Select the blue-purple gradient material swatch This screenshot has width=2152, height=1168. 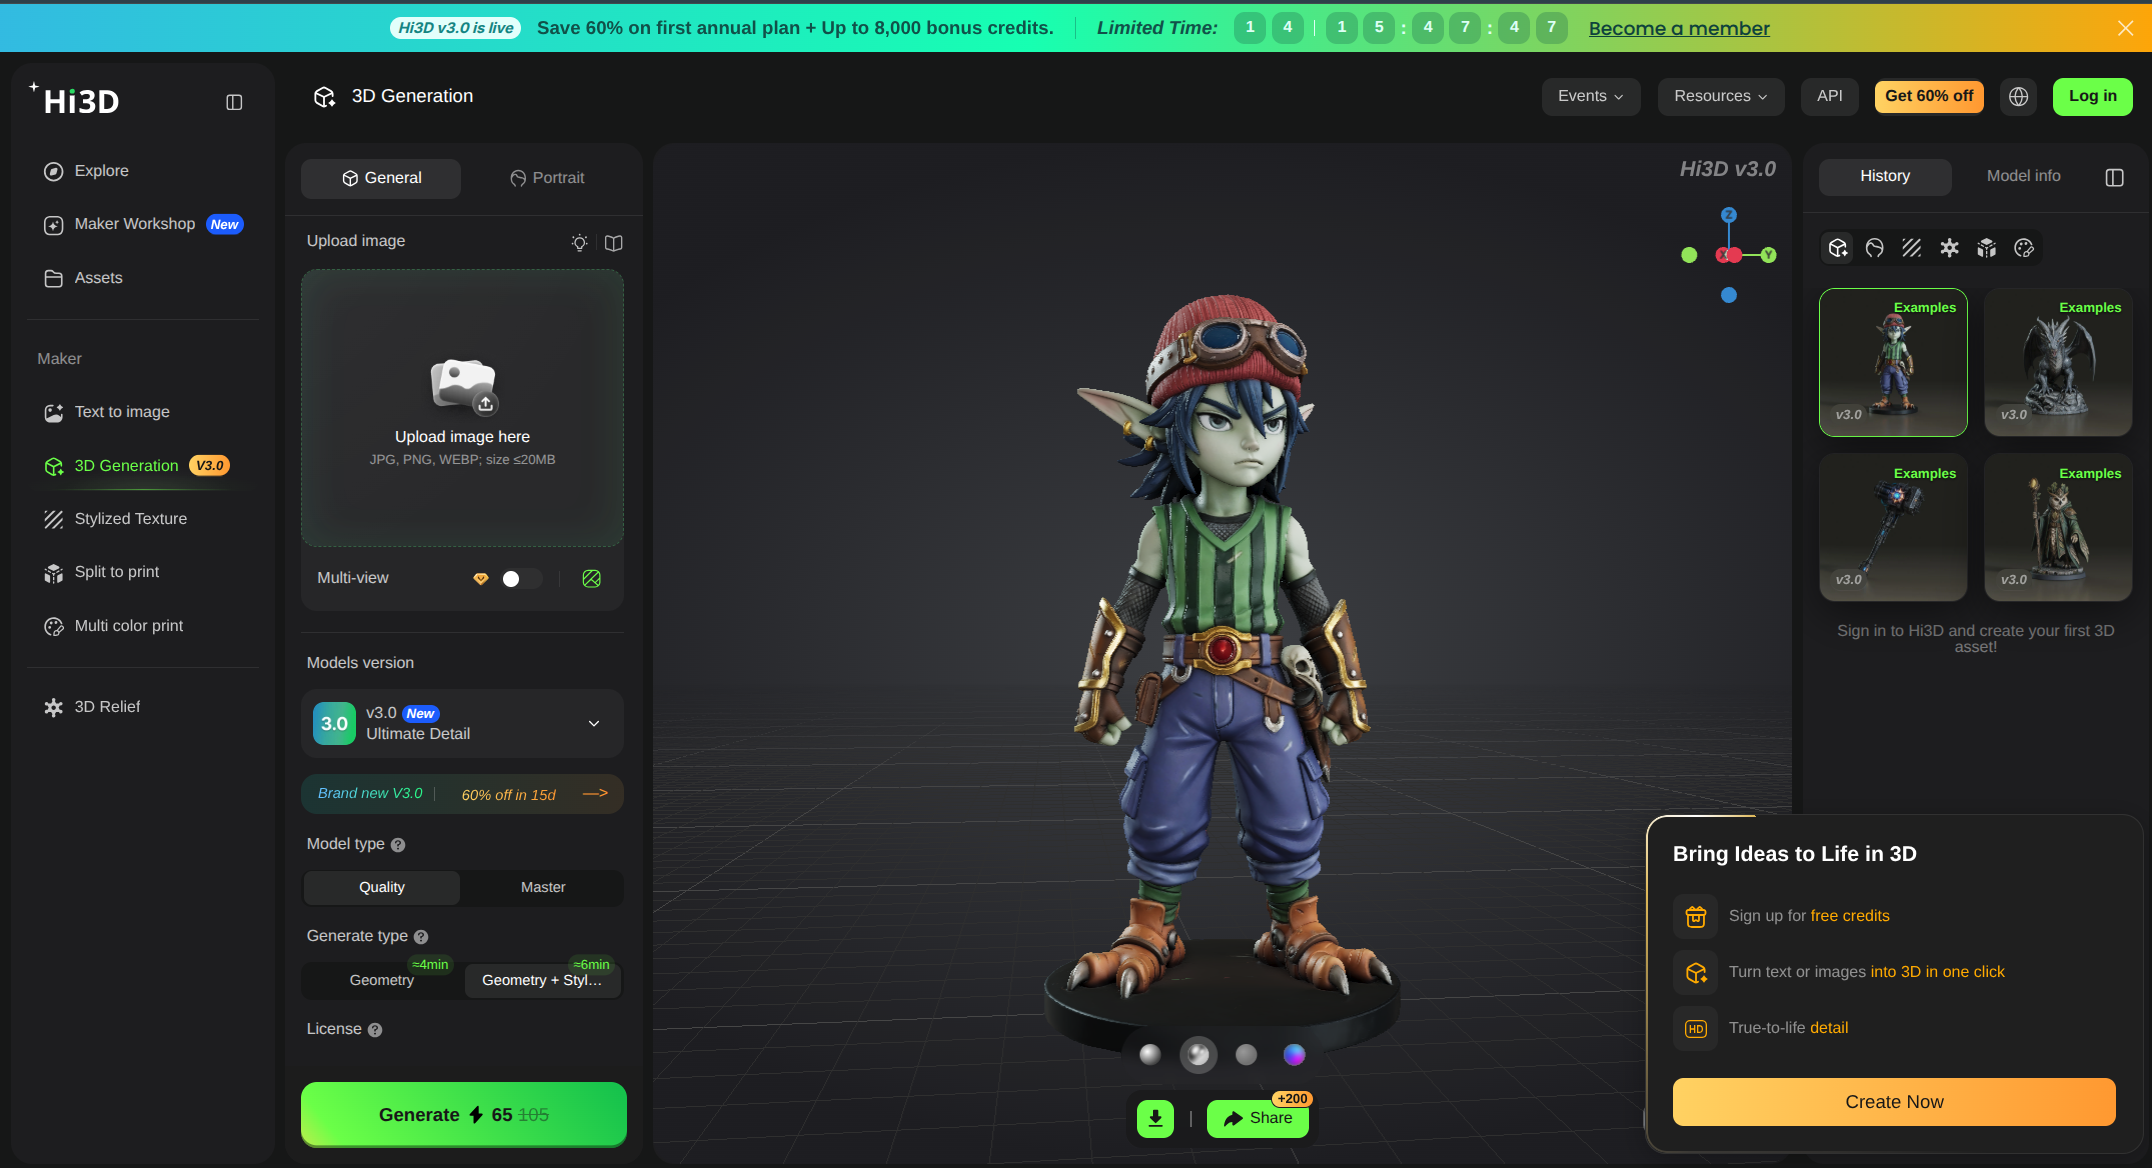coord(1294,1054)
